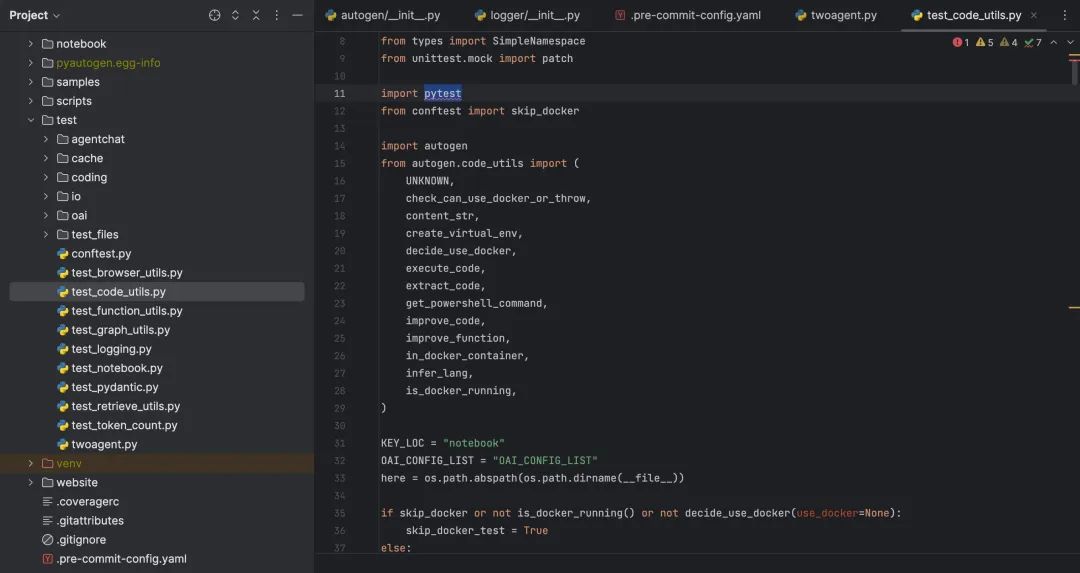Expand the agentchat folder
The height and width of the screenshot is (573, 1080).
[46, 139]
